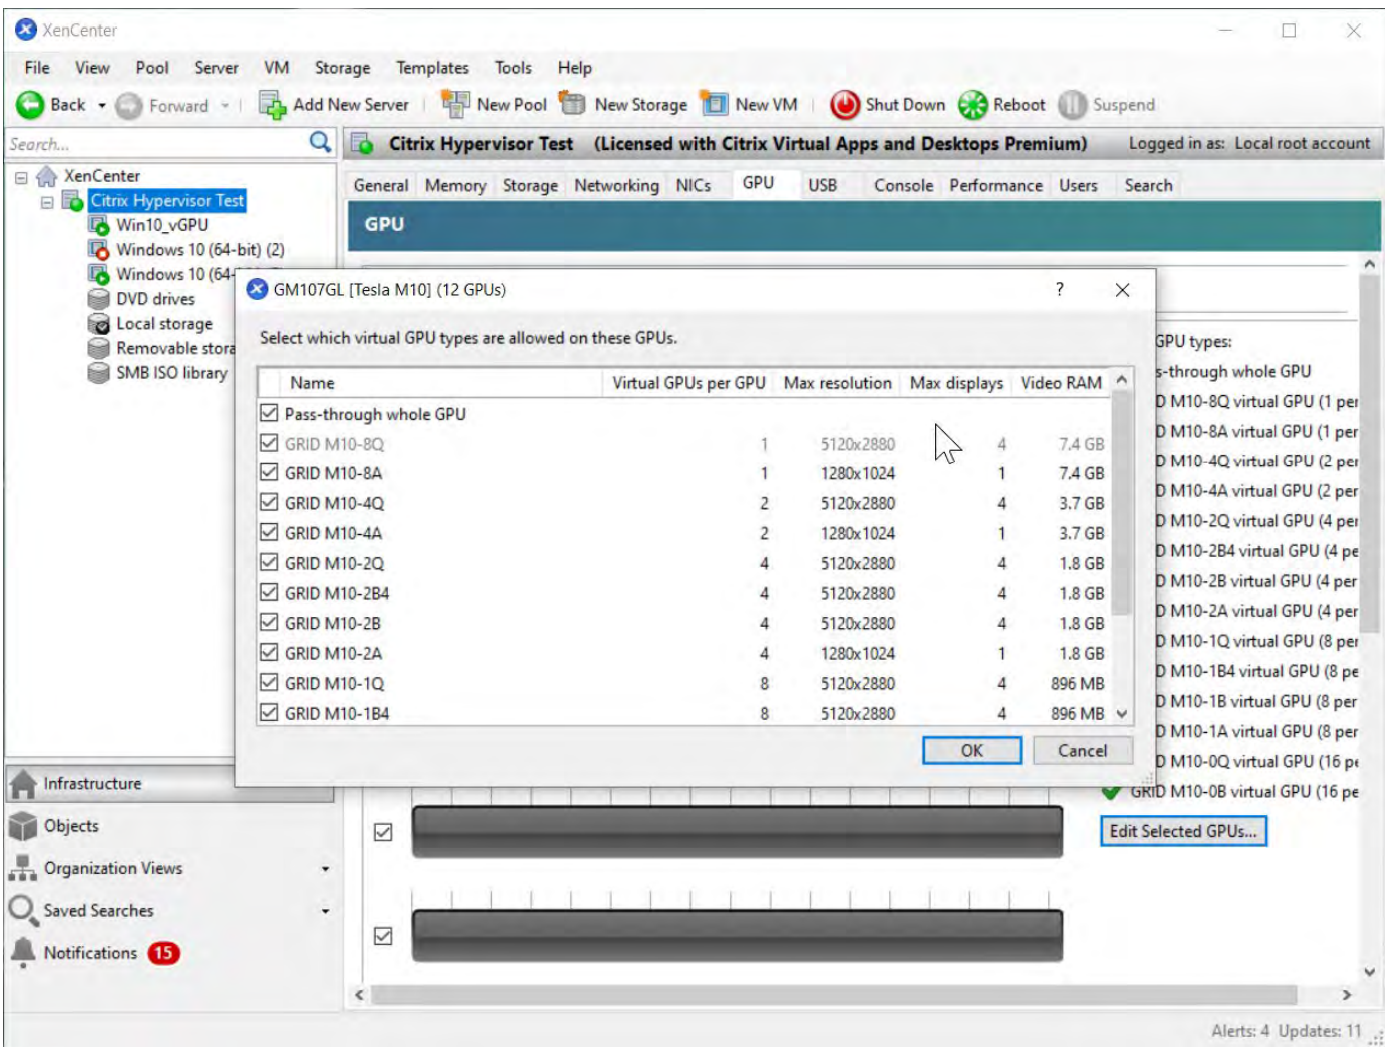Click the New Storage icon

[x=572, y=105]
